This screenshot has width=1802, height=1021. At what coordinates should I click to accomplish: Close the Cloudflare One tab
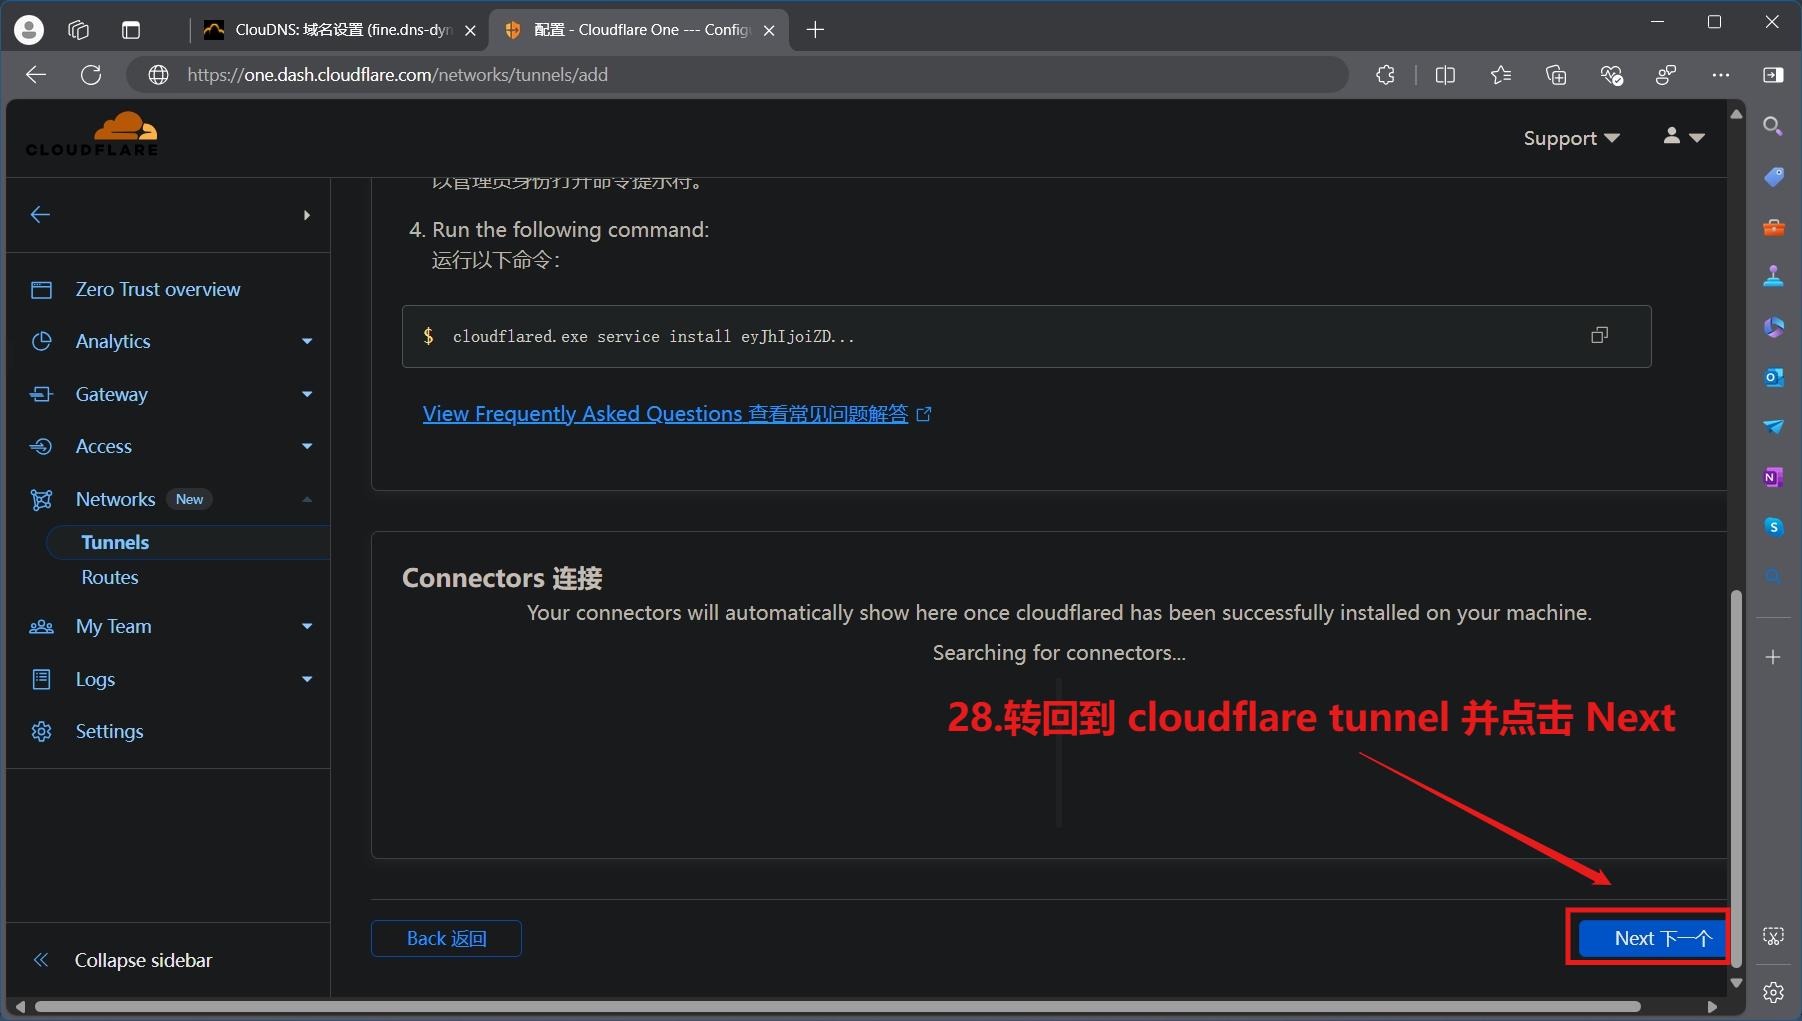point(769,30)
